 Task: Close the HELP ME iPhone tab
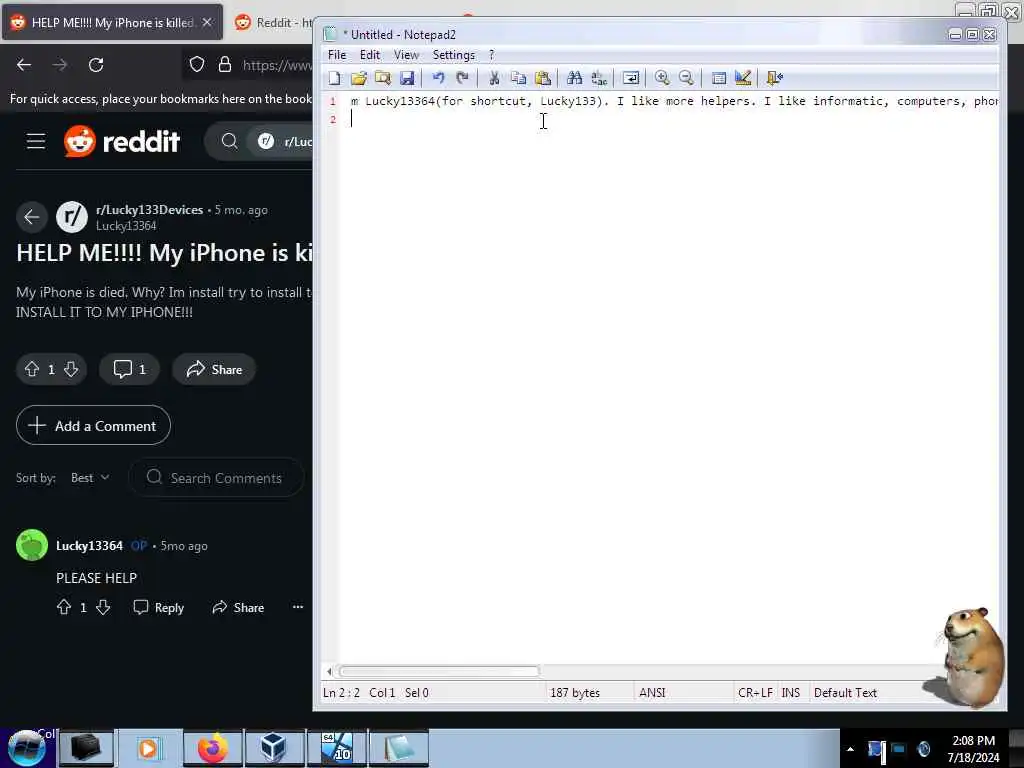coord(207,22)
